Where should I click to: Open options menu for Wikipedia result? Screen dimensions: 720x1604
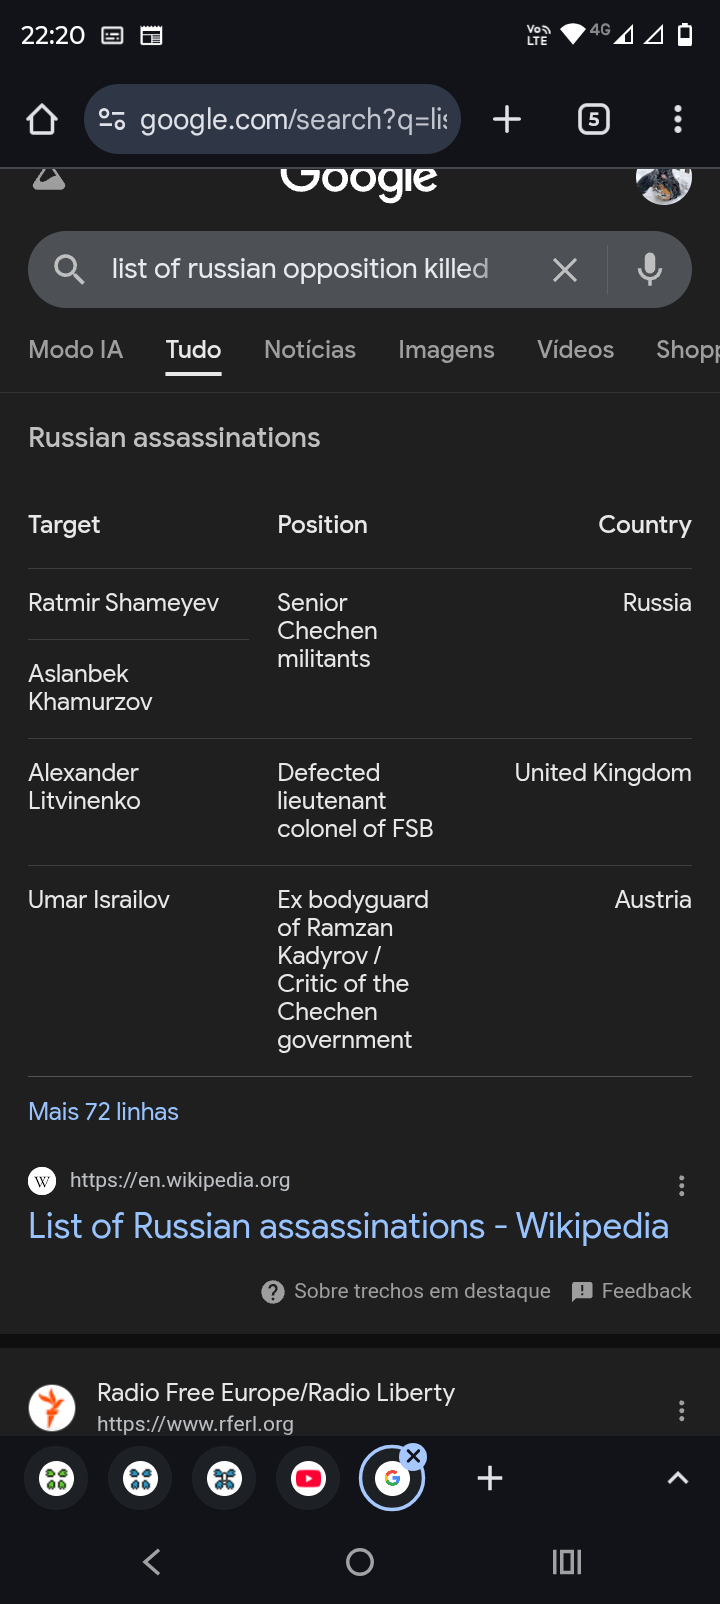point(682,1186)
